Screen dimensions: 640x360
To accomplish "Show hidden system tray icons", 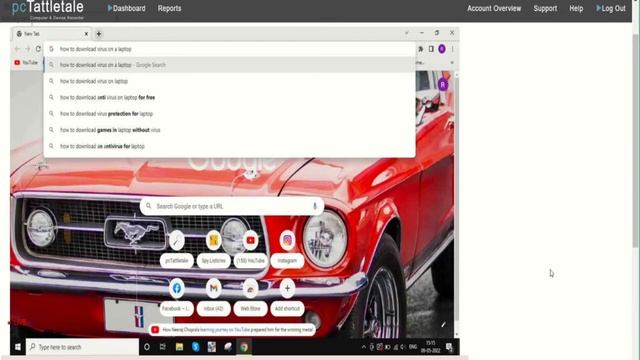I will tap(364, 347).
